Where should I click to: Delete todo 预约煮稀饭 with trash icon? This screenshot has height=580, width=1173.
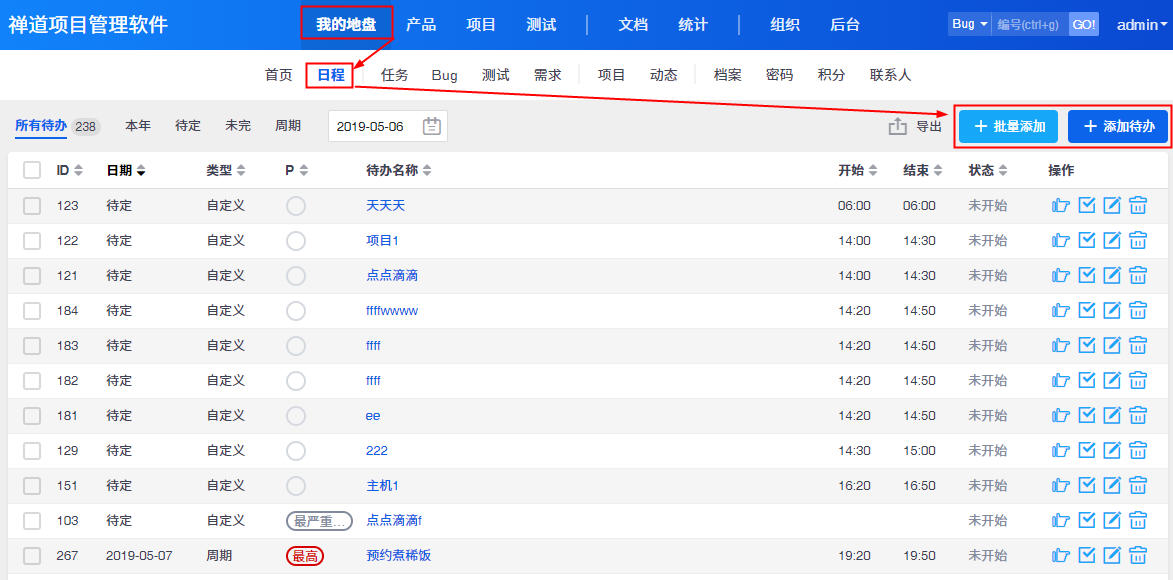pyautogui.click(x=1138, y=556)
